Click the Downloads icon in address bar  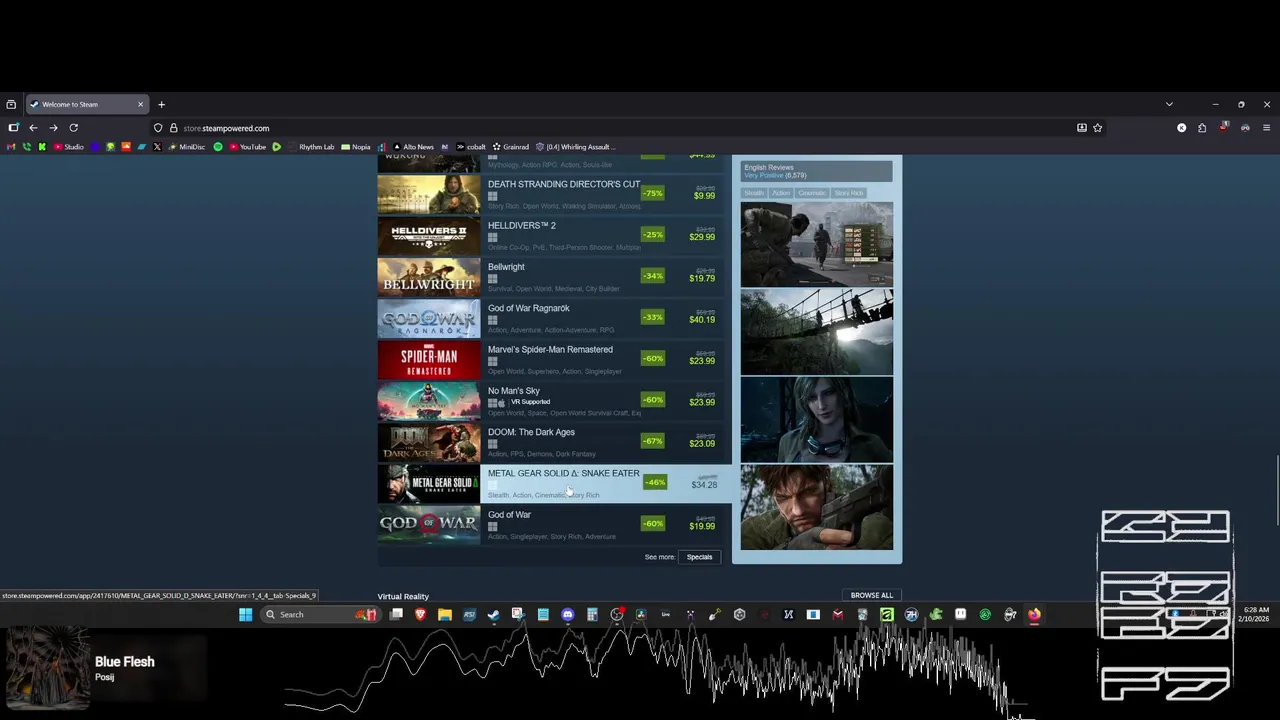(1082, 128)
